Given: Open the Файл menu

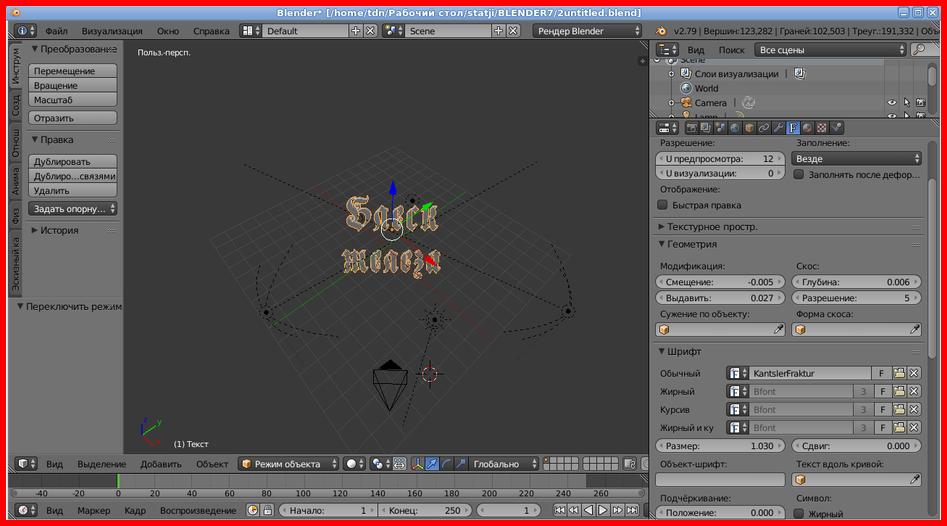Looking at the screenshot, I should coord(56,31).
